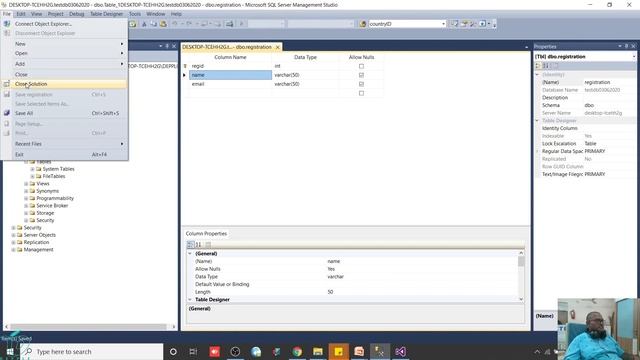The height and width of the screenshot is (360, 640).
Task: Click Categorized icon in Column Properties
Action: click(190, 244)
